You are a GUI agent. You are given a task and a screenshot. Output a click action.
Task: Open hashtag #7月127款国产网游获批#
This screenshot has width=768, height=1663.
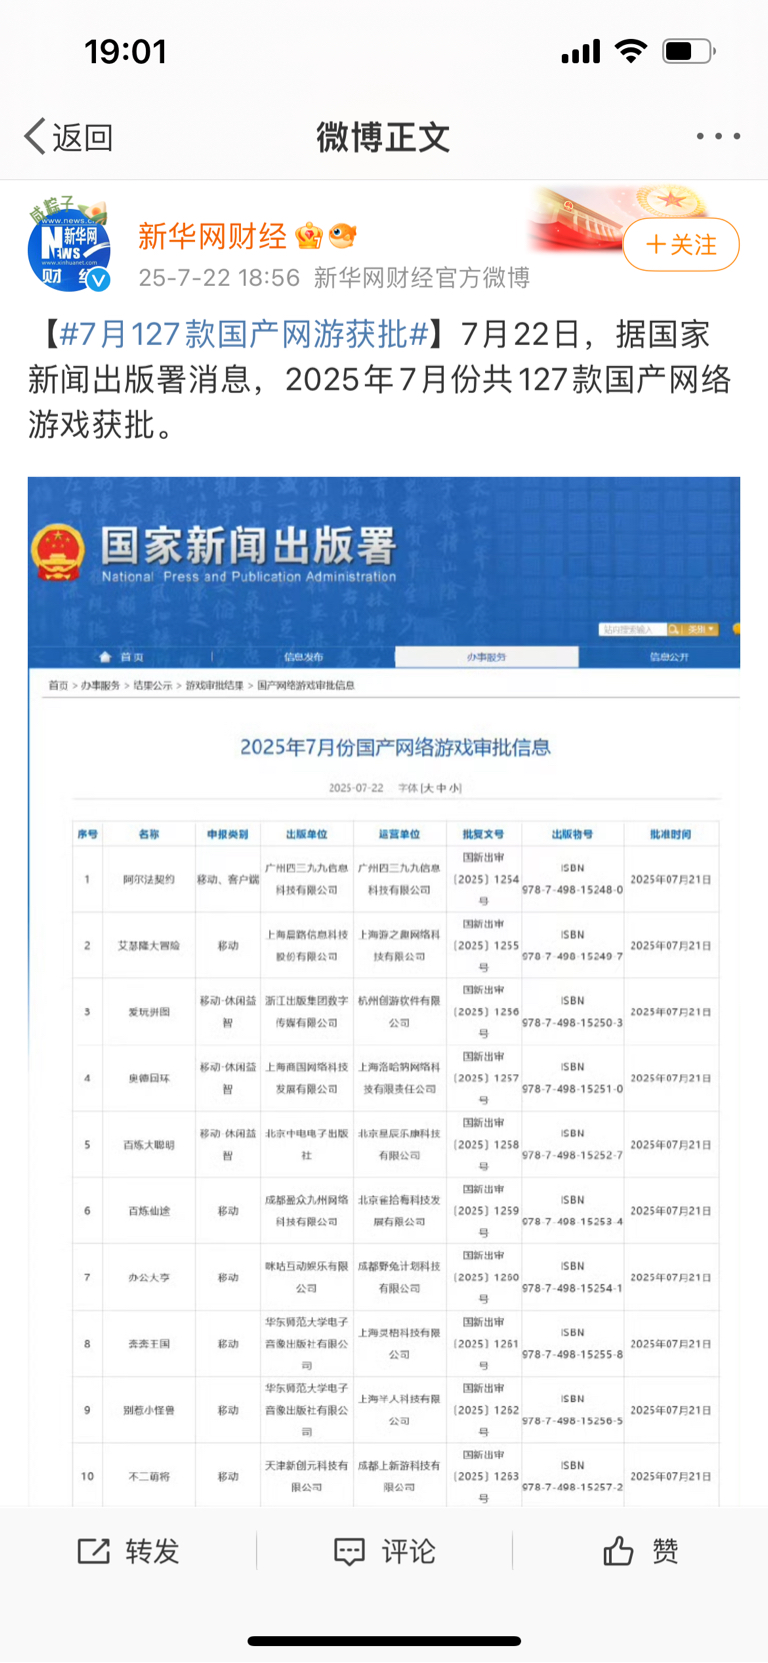244,333
